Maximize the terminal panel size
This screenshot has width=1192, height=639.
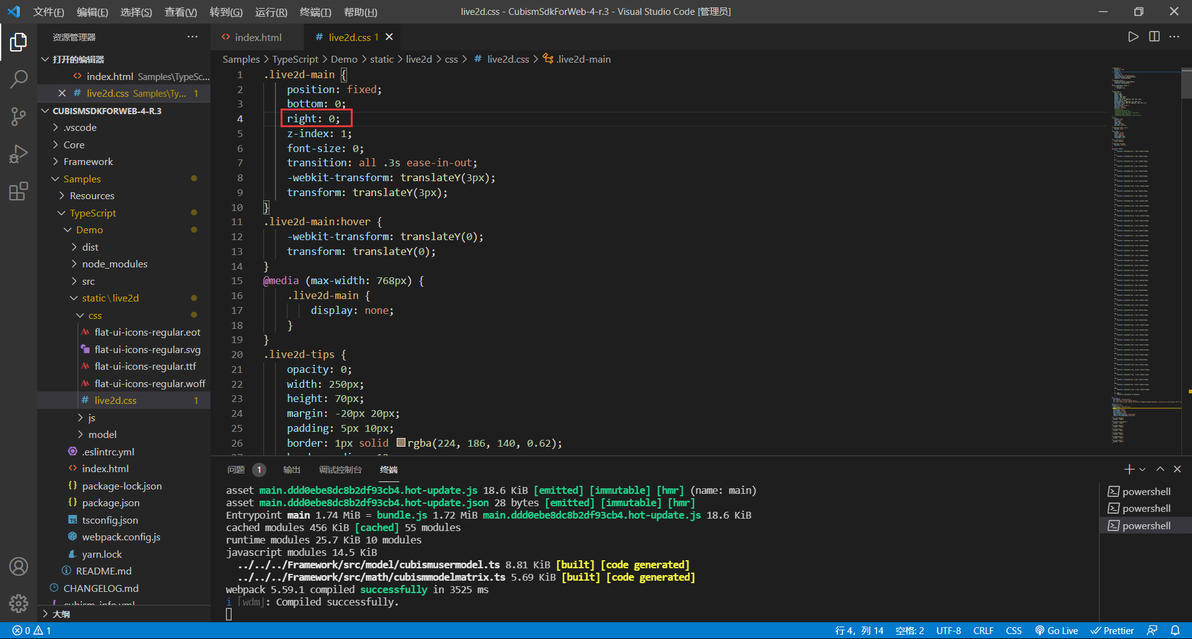pyautogui.click(x=1160, y=470)
